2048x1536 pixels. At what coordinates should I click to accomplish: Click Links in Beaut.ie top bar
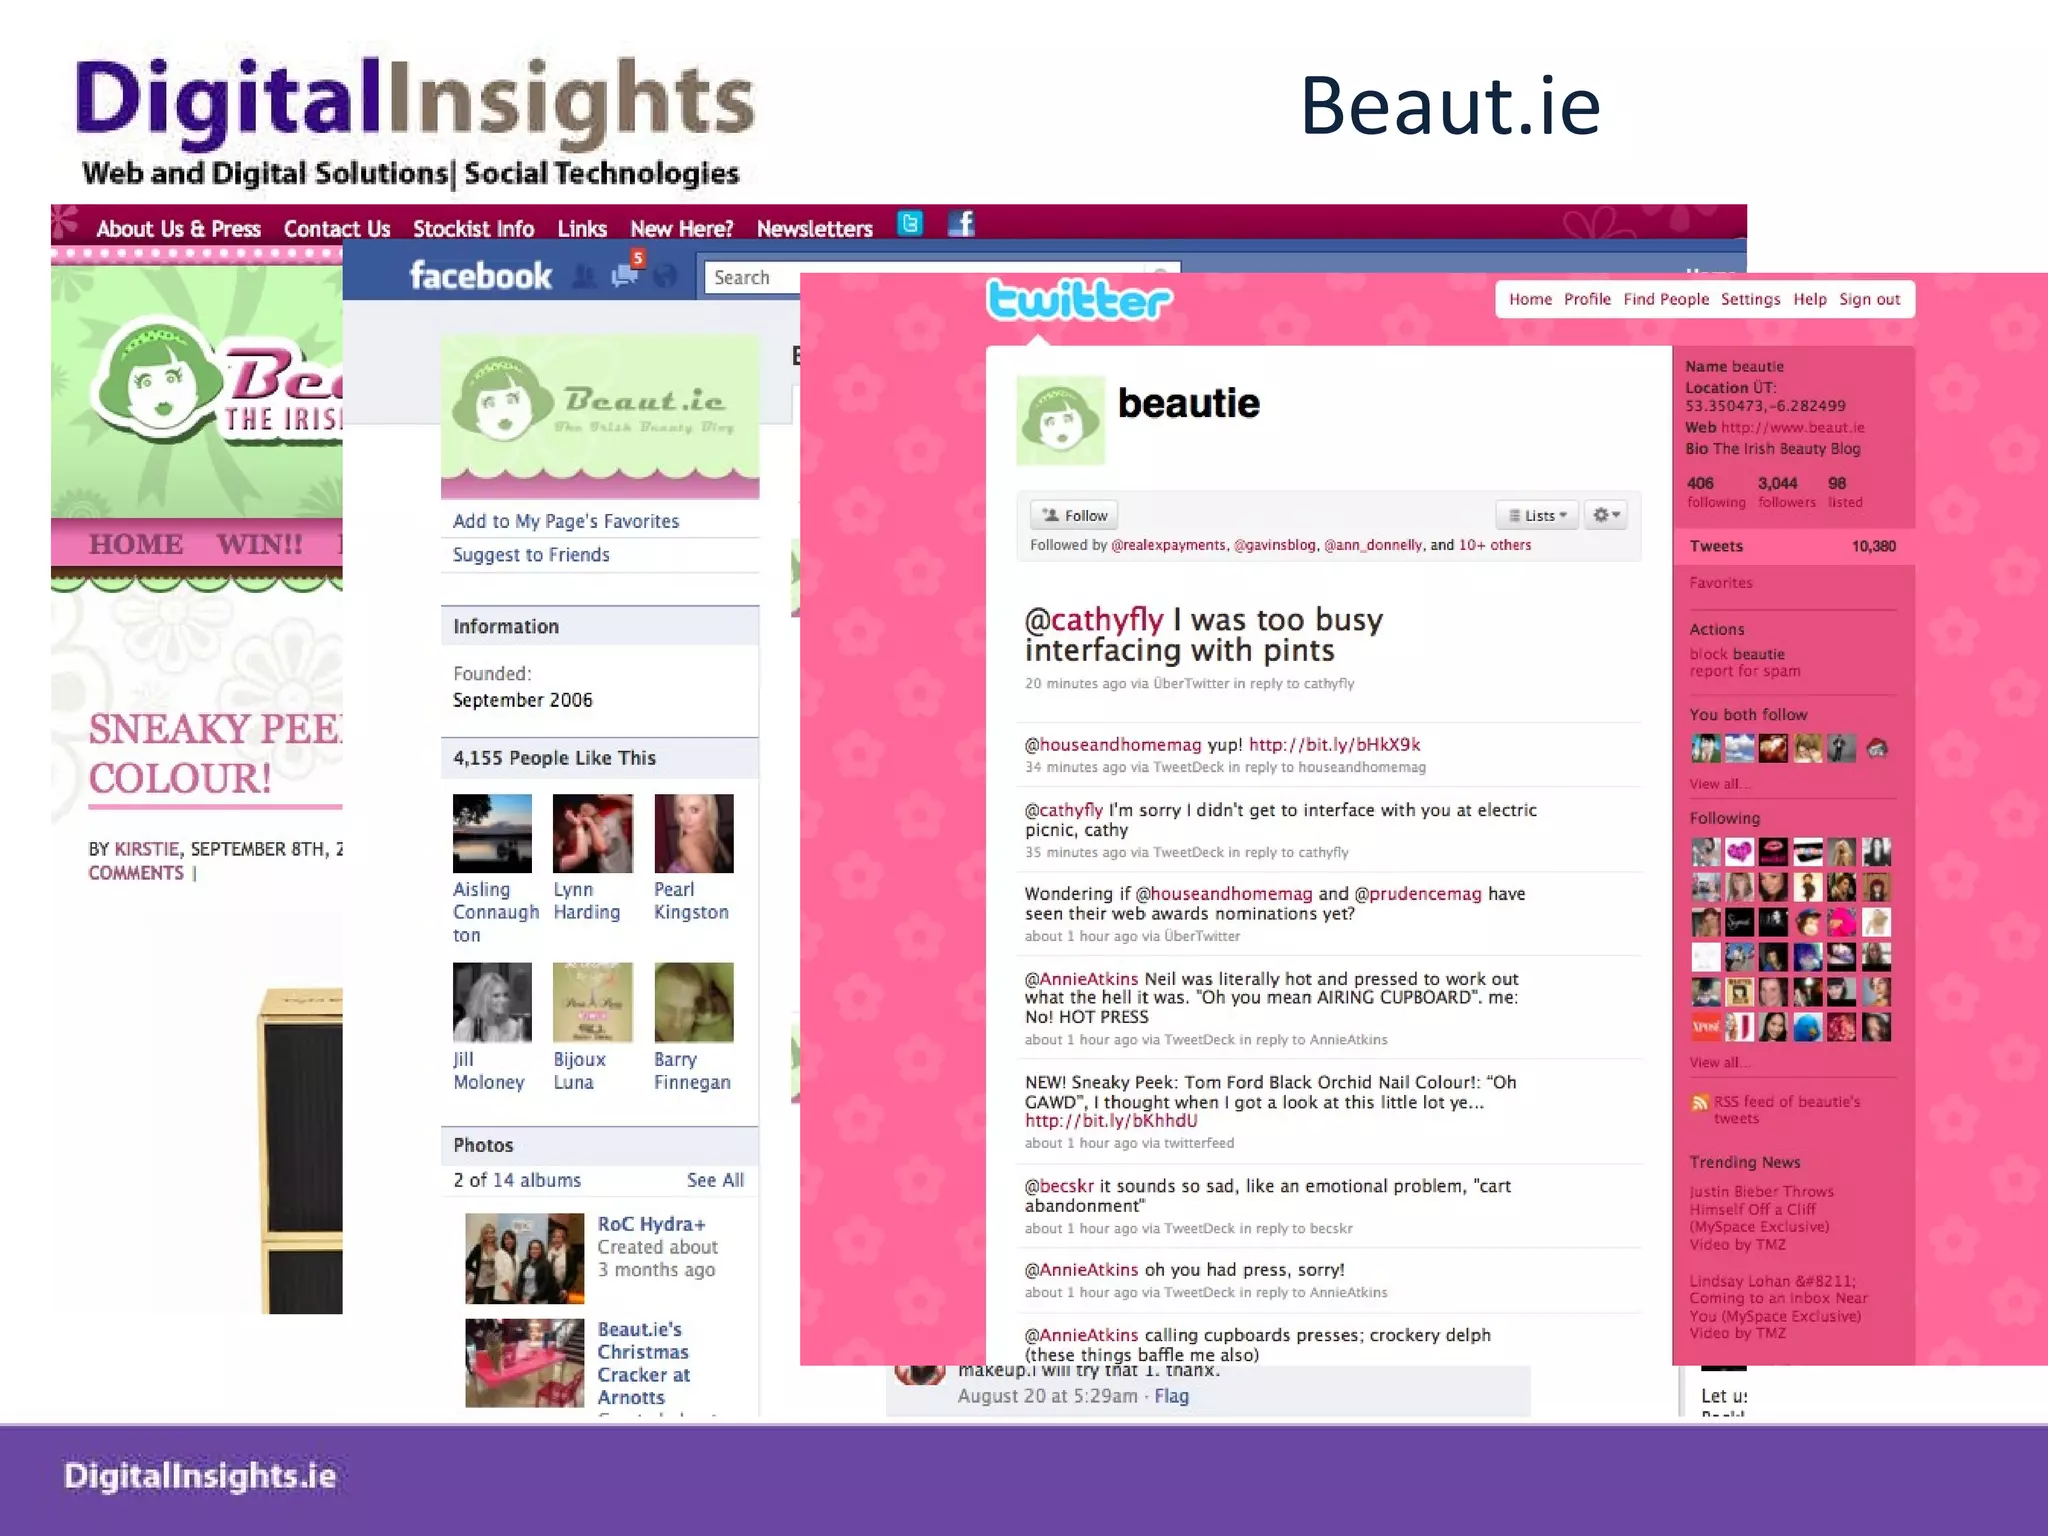coord(582,229)
